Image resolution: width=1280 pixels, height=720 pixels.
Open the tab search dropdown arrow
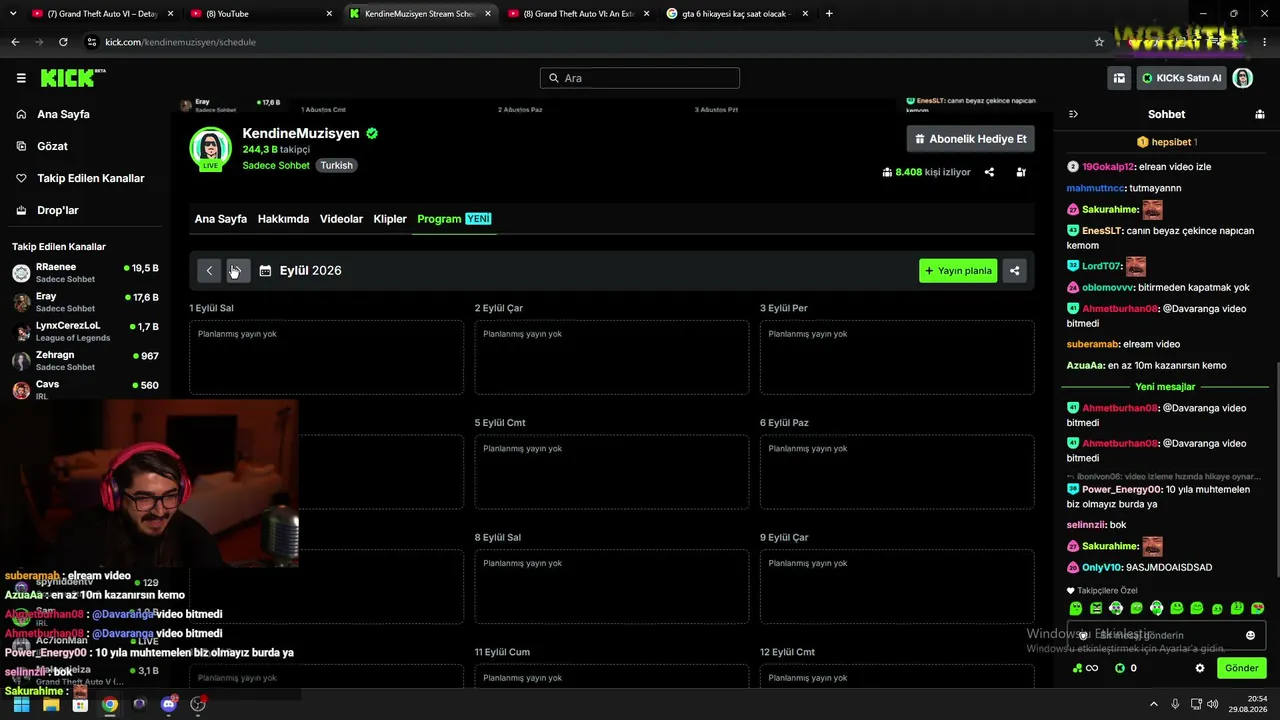point(11,14)
